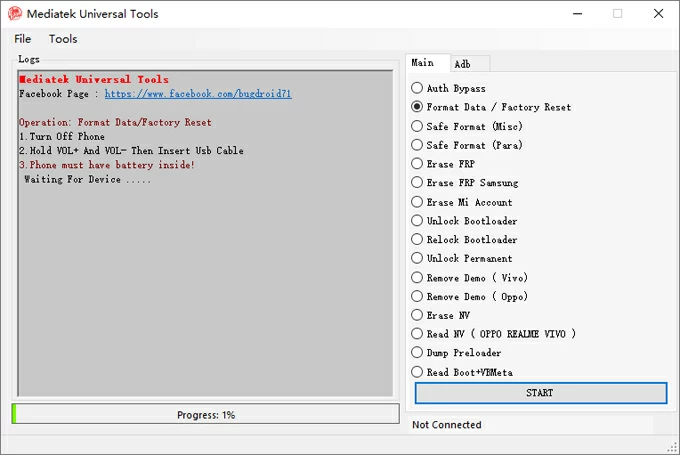Open the Tools menu

63,39
